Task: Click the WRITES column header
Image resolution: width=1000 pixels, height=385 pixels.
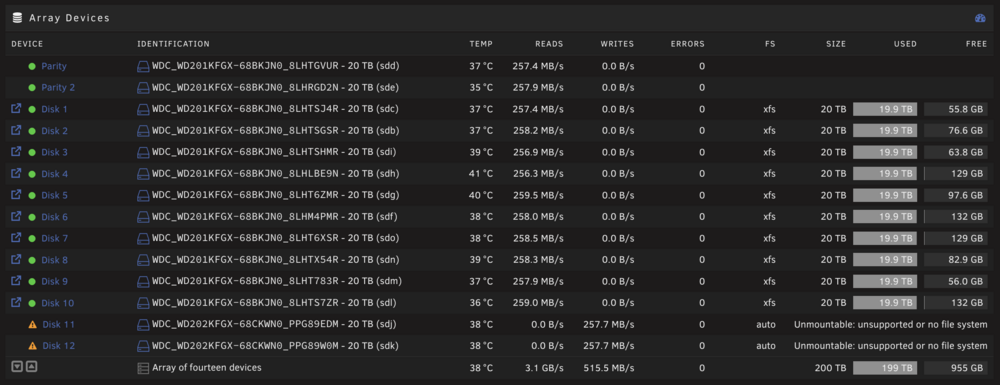Action: 617,44
